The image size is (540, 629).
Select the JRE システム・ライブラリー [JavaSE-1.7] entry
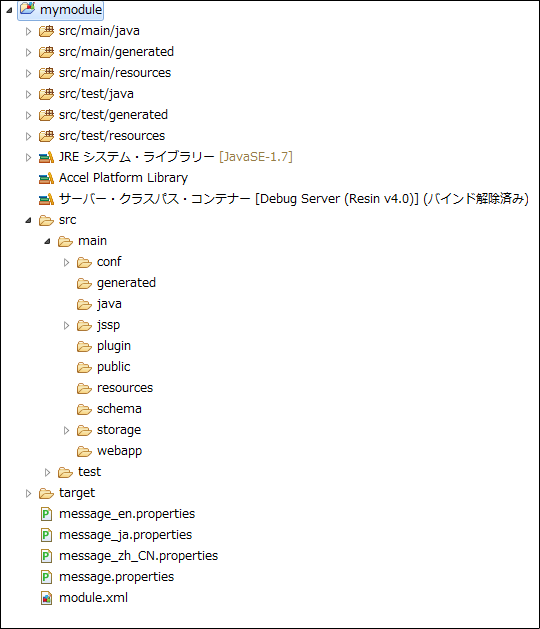[x=176, y=157]
